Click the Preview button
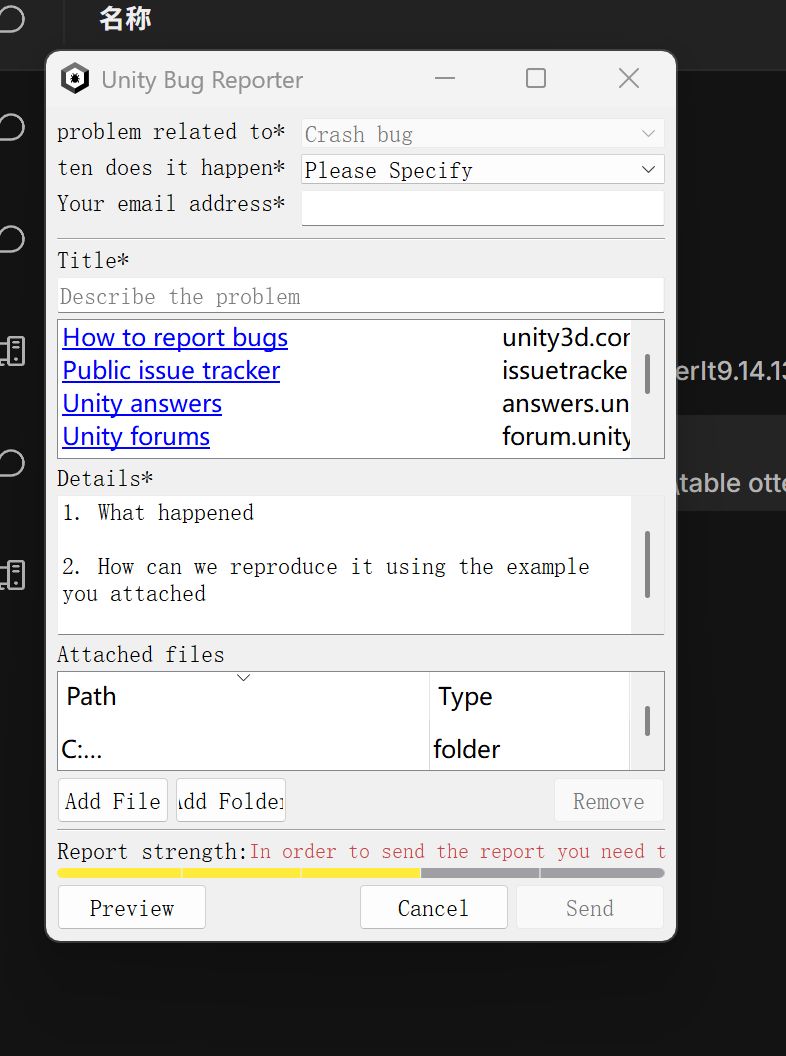 pos(132,908)
